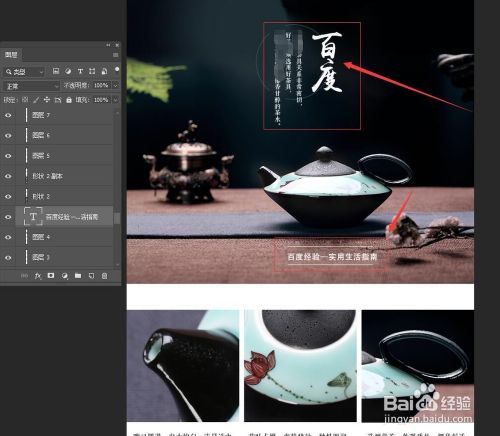Click lock position move icon

(47, 100)
